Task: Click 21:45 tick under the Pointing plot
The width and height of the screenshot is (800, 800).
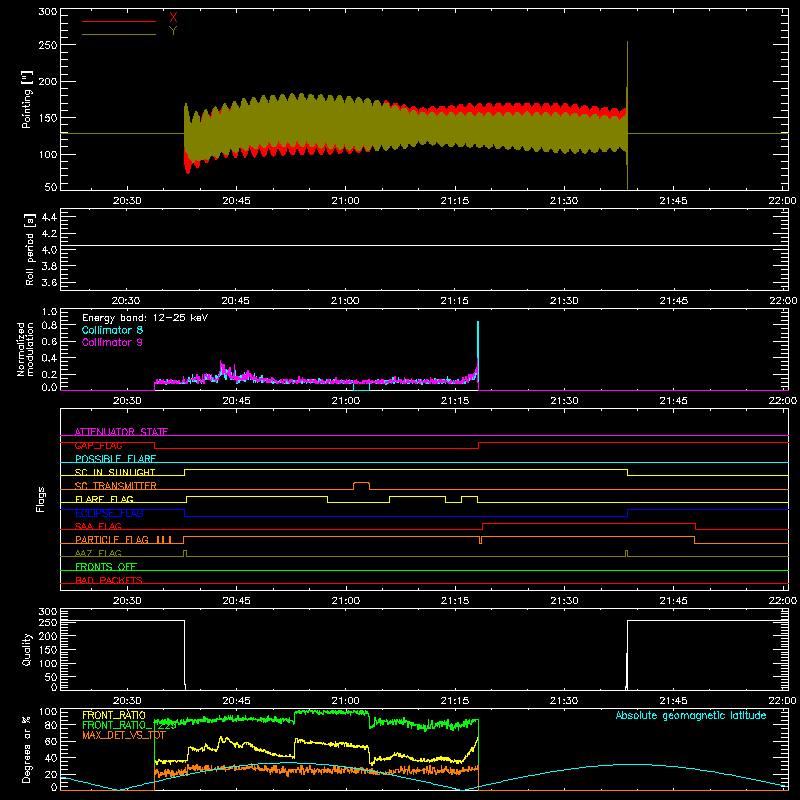Action: click(x=673, y=201)
